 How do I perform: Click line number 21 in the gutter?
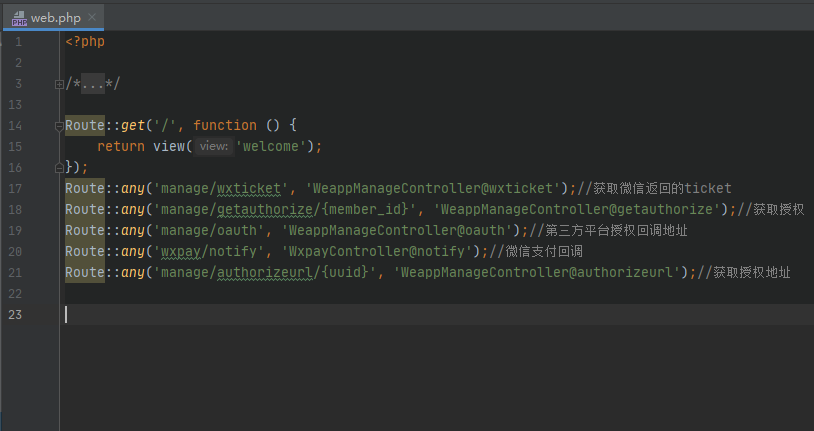point(14,272)
